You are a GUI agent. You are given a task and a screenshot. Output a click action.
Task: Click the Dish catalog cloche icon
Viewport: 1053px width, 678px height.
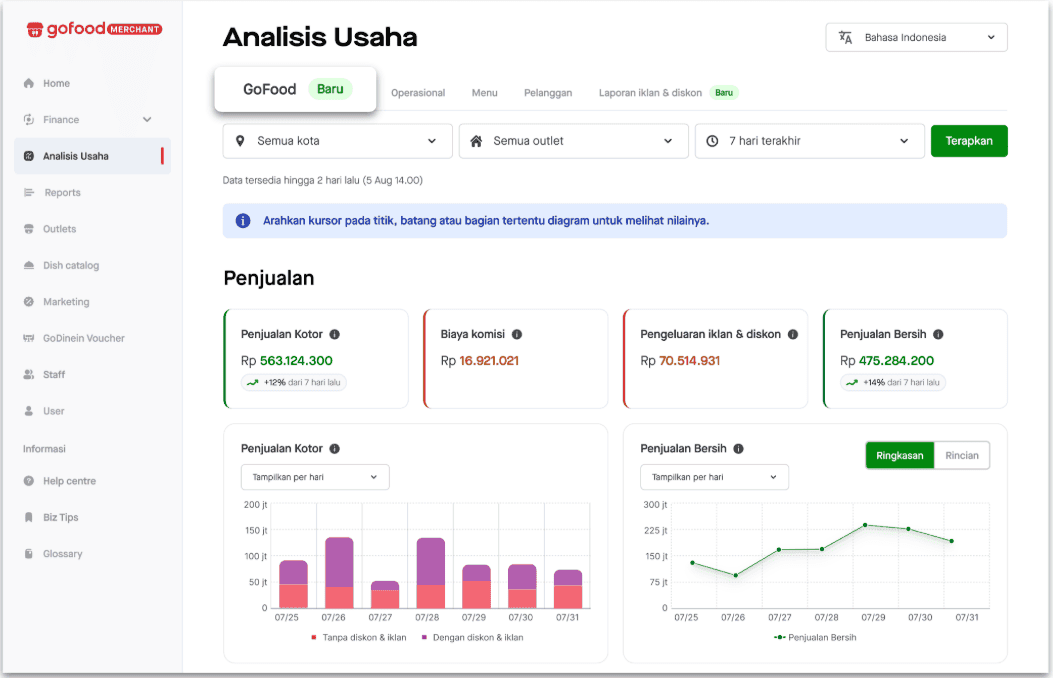coord(28,265)
